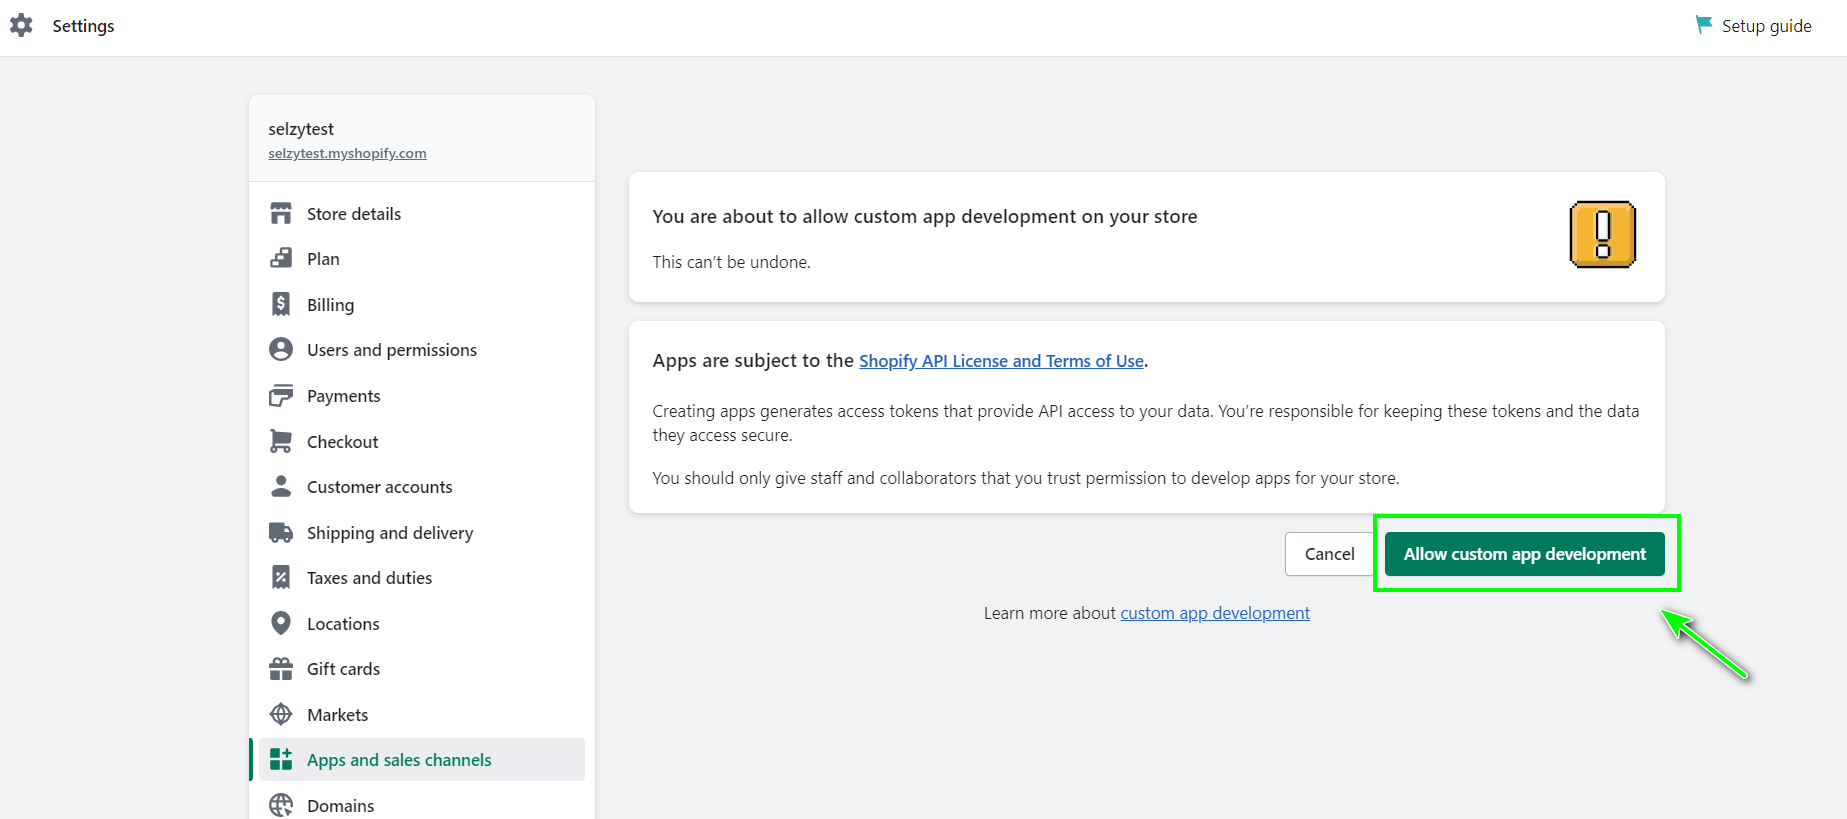This screenshot has height=819, width=1847.
Task: Click the Apps and sales channels grid icon
Action: (281, 759)
